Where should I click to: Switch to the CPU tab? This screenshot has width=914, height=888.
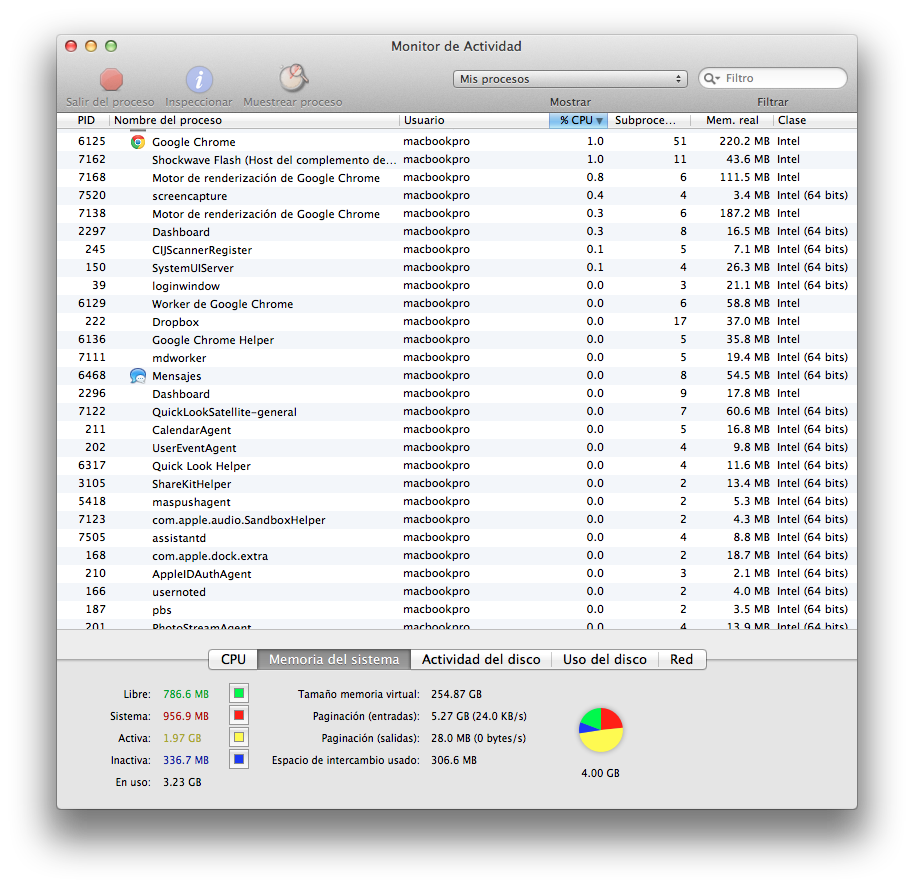tap(233, 659)
